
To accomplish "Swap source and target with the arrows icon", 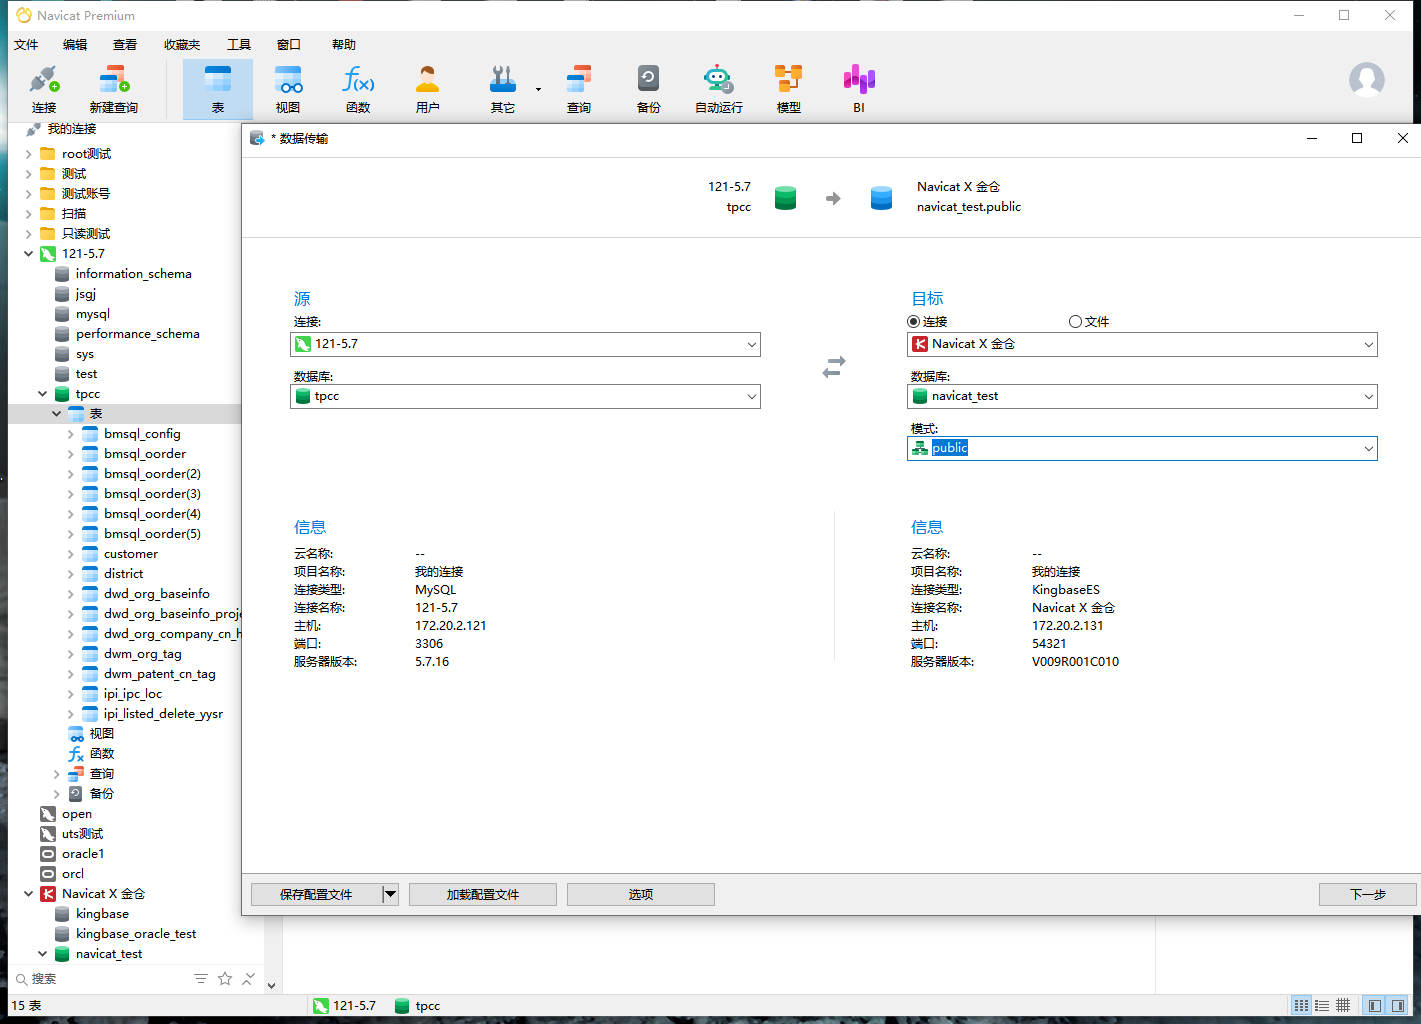I will [x=834, y=367].
